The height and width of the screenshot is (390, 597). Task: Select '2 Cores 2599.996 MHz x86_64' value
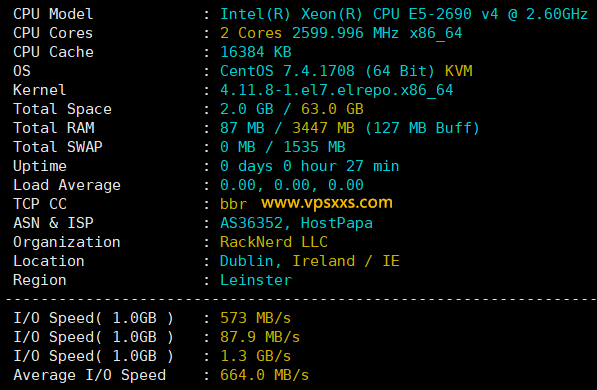pos(341,33)
